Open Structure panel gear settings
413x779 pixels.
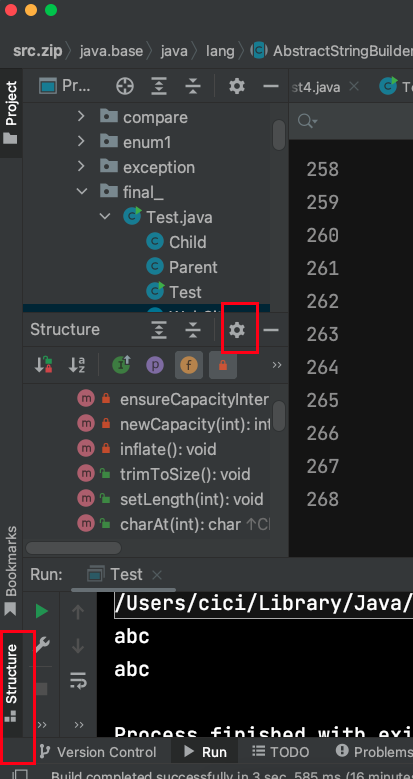[x=237, y=330]
